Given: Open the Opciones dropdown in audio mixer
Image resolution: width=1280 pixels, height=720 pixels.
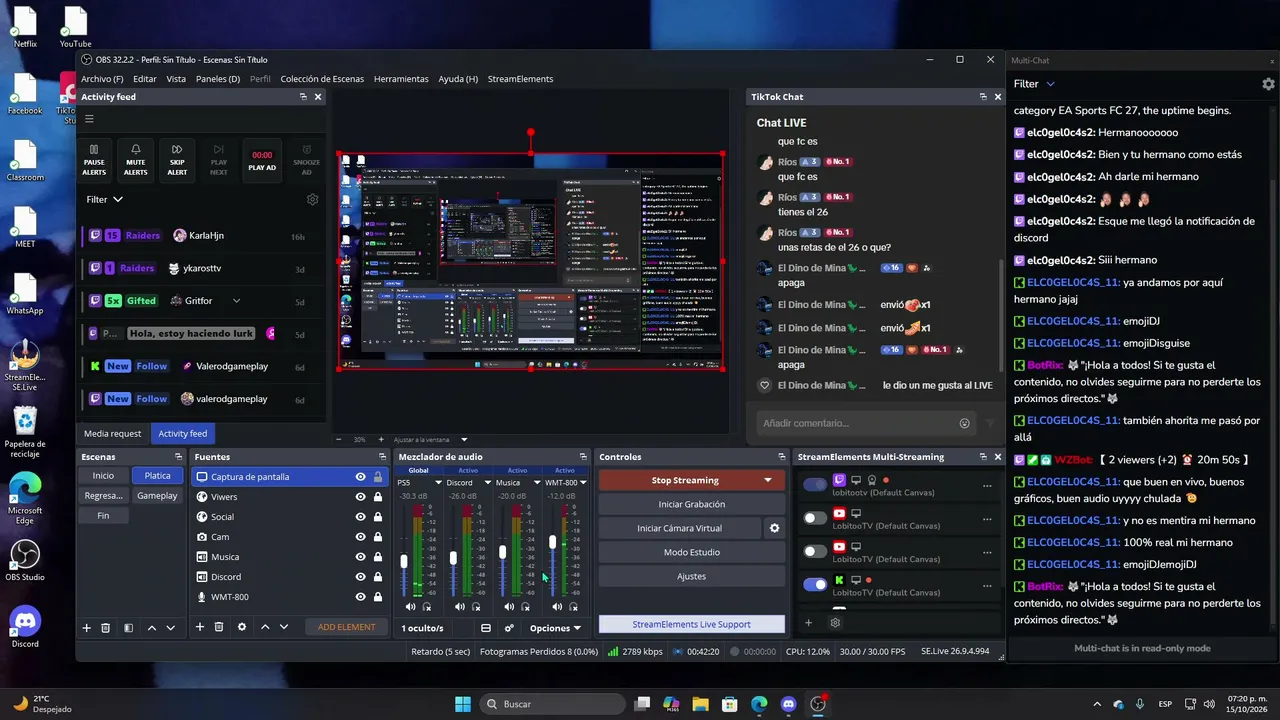Looking at the screenshot, I should tap(555, 628).
